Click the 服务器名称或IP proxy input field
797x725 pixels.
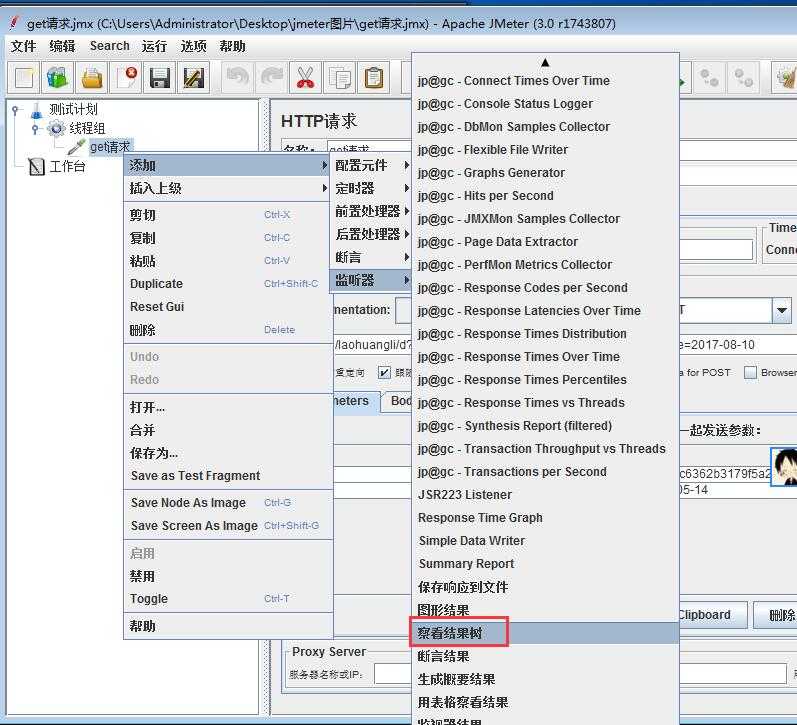392,674
